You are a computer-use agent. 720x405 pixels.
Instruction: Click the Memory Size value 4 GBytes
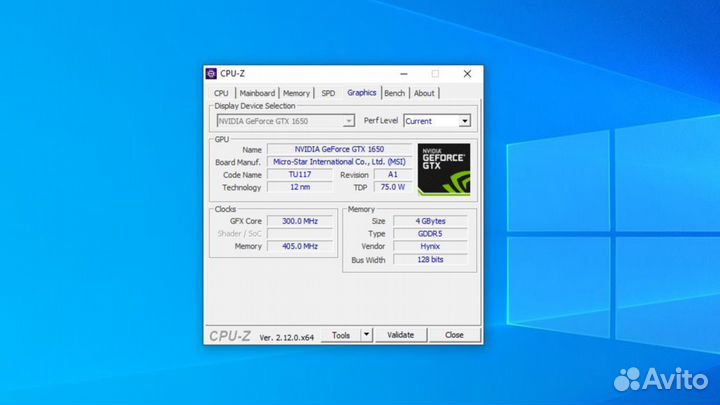click(x=430, y=221)
